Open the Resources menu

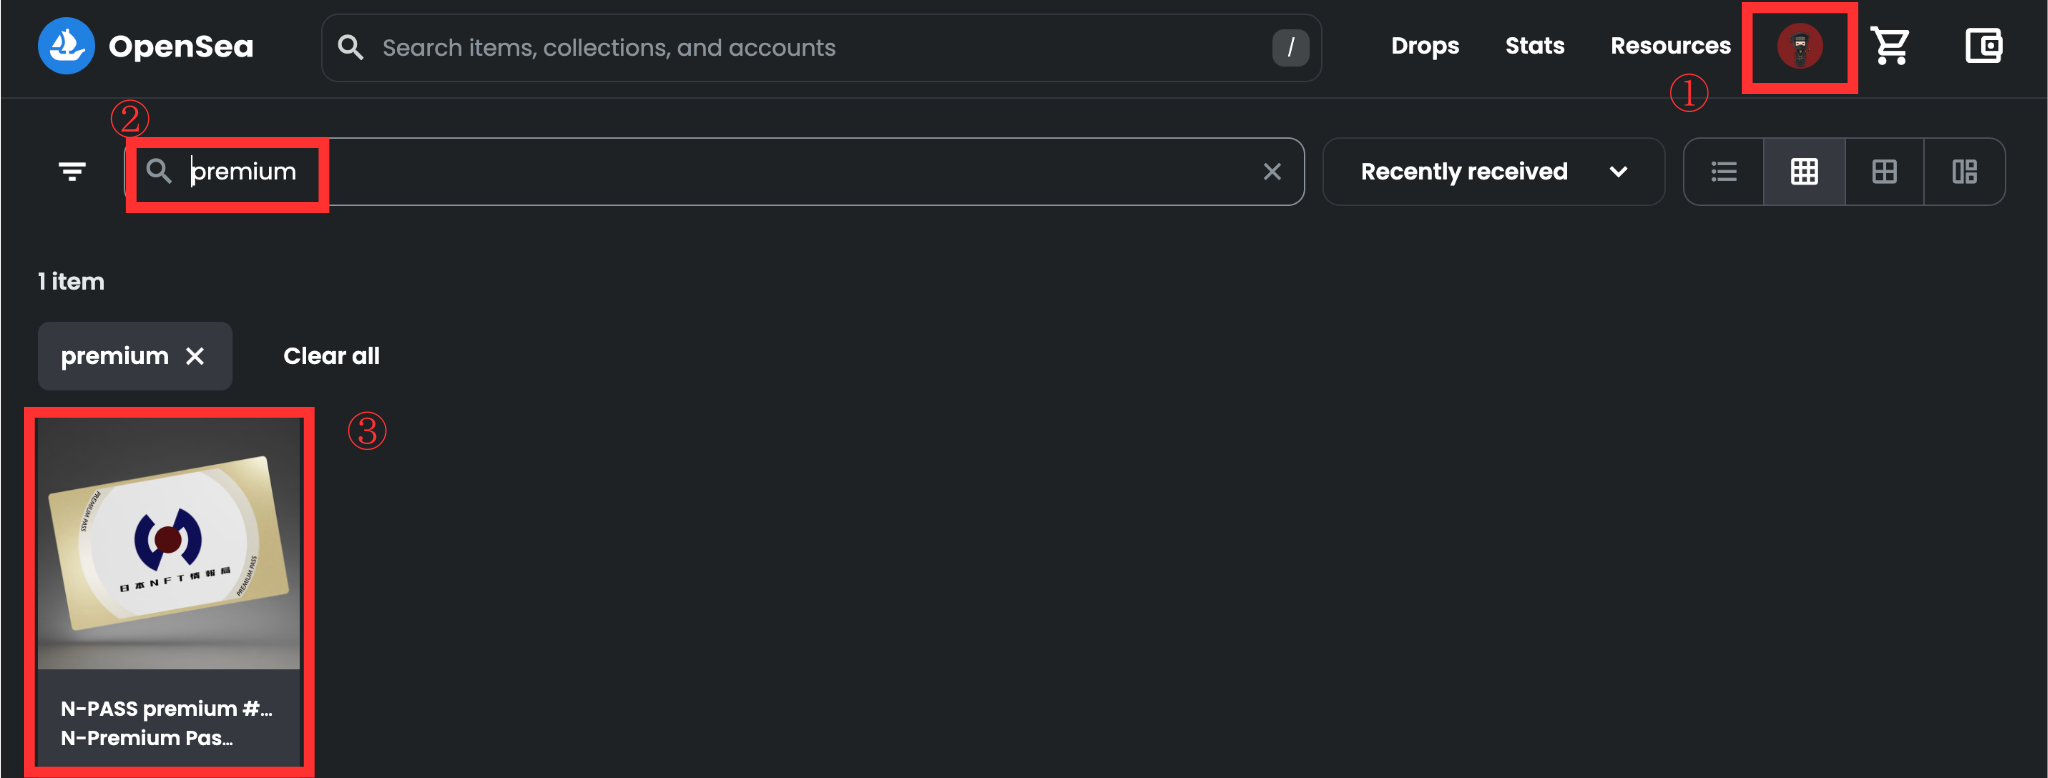(x=1670, y=46)
